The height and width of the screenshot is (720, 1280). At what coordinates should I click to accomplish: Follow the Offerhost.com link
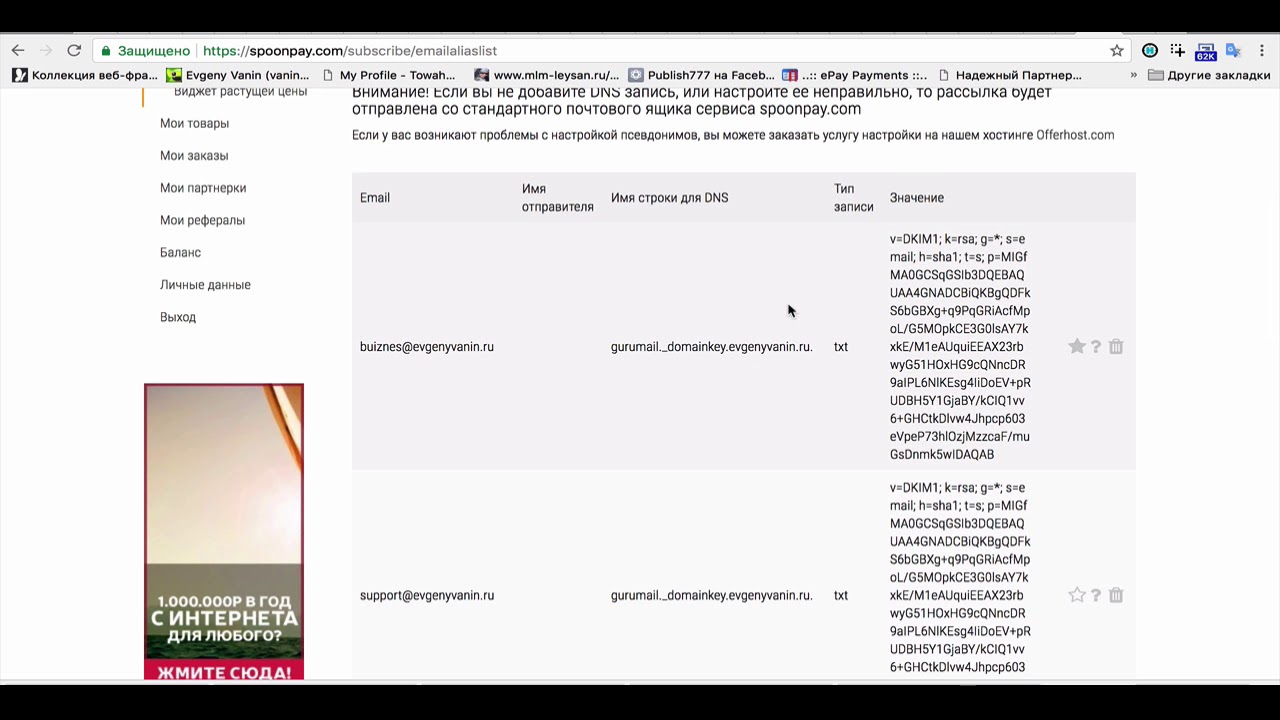(1075, 135)
